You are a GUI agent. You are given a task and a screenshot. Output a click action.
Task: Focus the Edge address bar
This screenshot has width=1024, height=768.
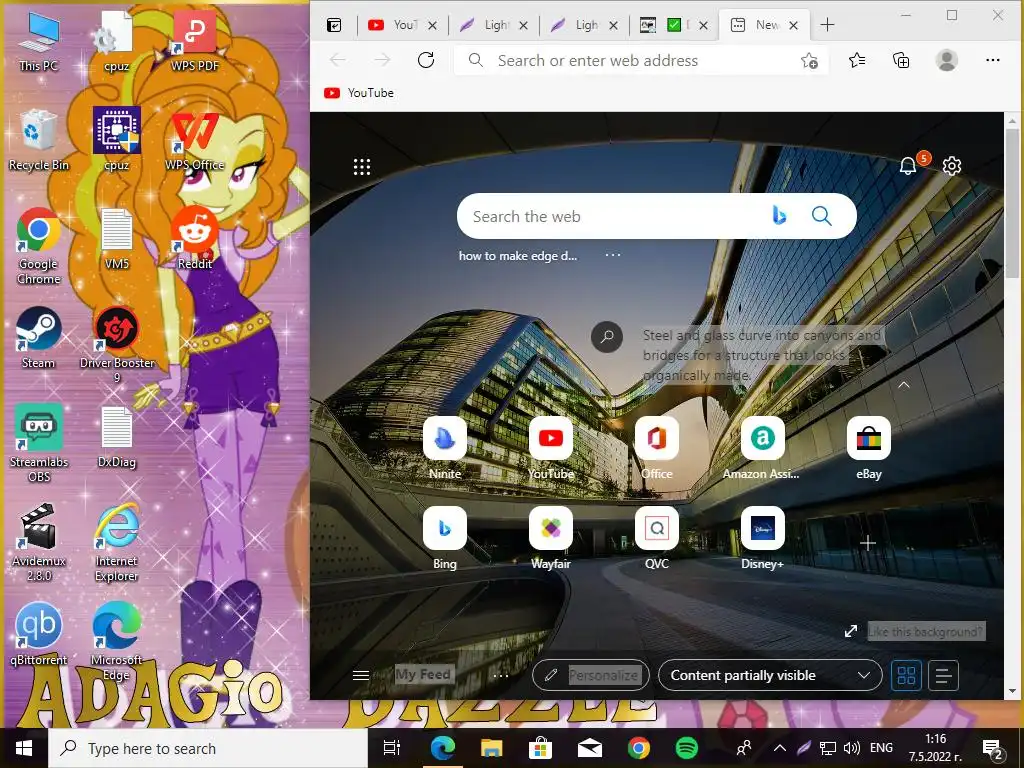tap(640, 61)
